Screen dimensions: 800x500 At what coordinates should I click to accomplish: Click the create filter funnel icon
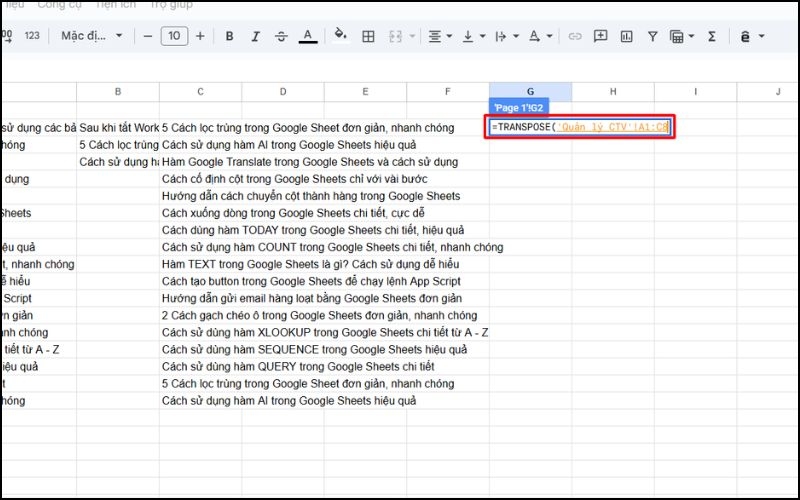pyautogui.click(x=652, y=36)
